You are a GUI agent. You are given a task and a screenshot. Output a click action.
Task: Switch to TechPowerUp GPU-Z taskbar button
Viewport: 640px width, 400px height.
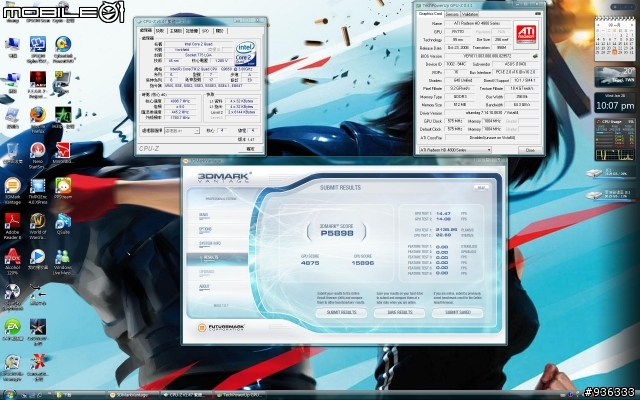pyautogui.click(x=239, y=395)
